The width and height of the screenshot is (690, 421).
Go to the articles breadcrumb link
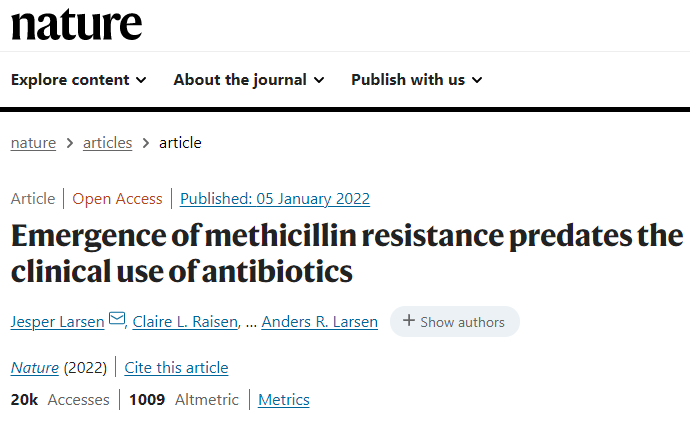point(107,143)
